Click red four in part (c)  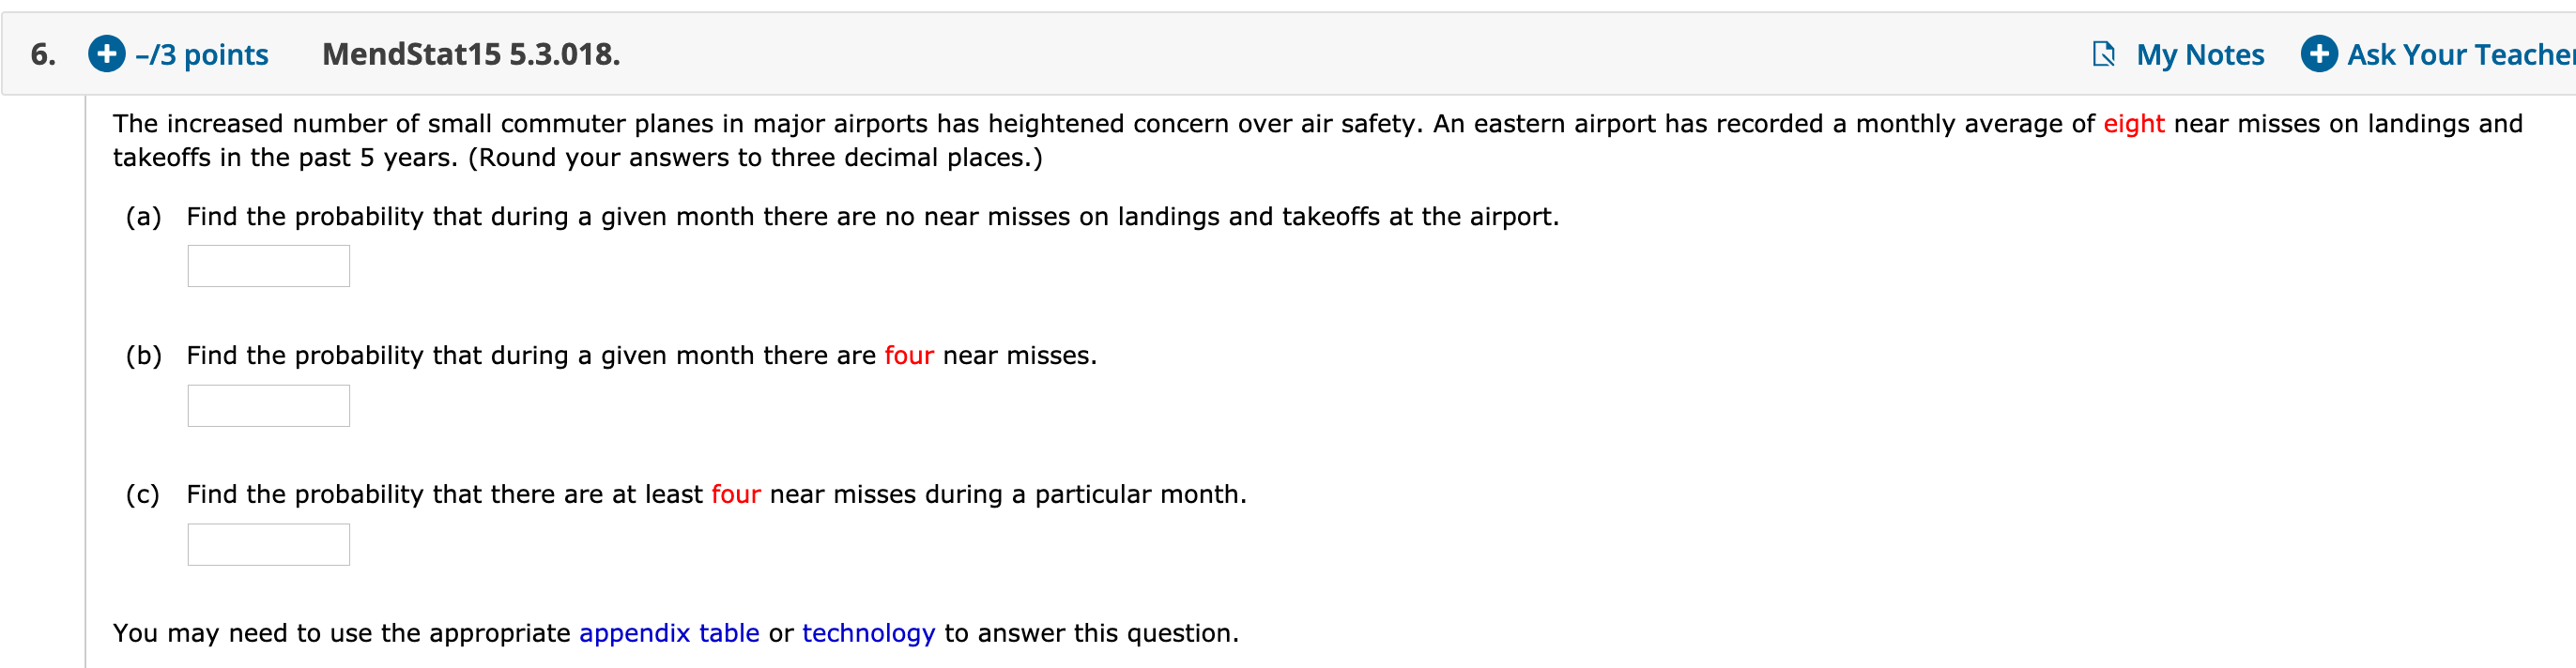[735, 495]
